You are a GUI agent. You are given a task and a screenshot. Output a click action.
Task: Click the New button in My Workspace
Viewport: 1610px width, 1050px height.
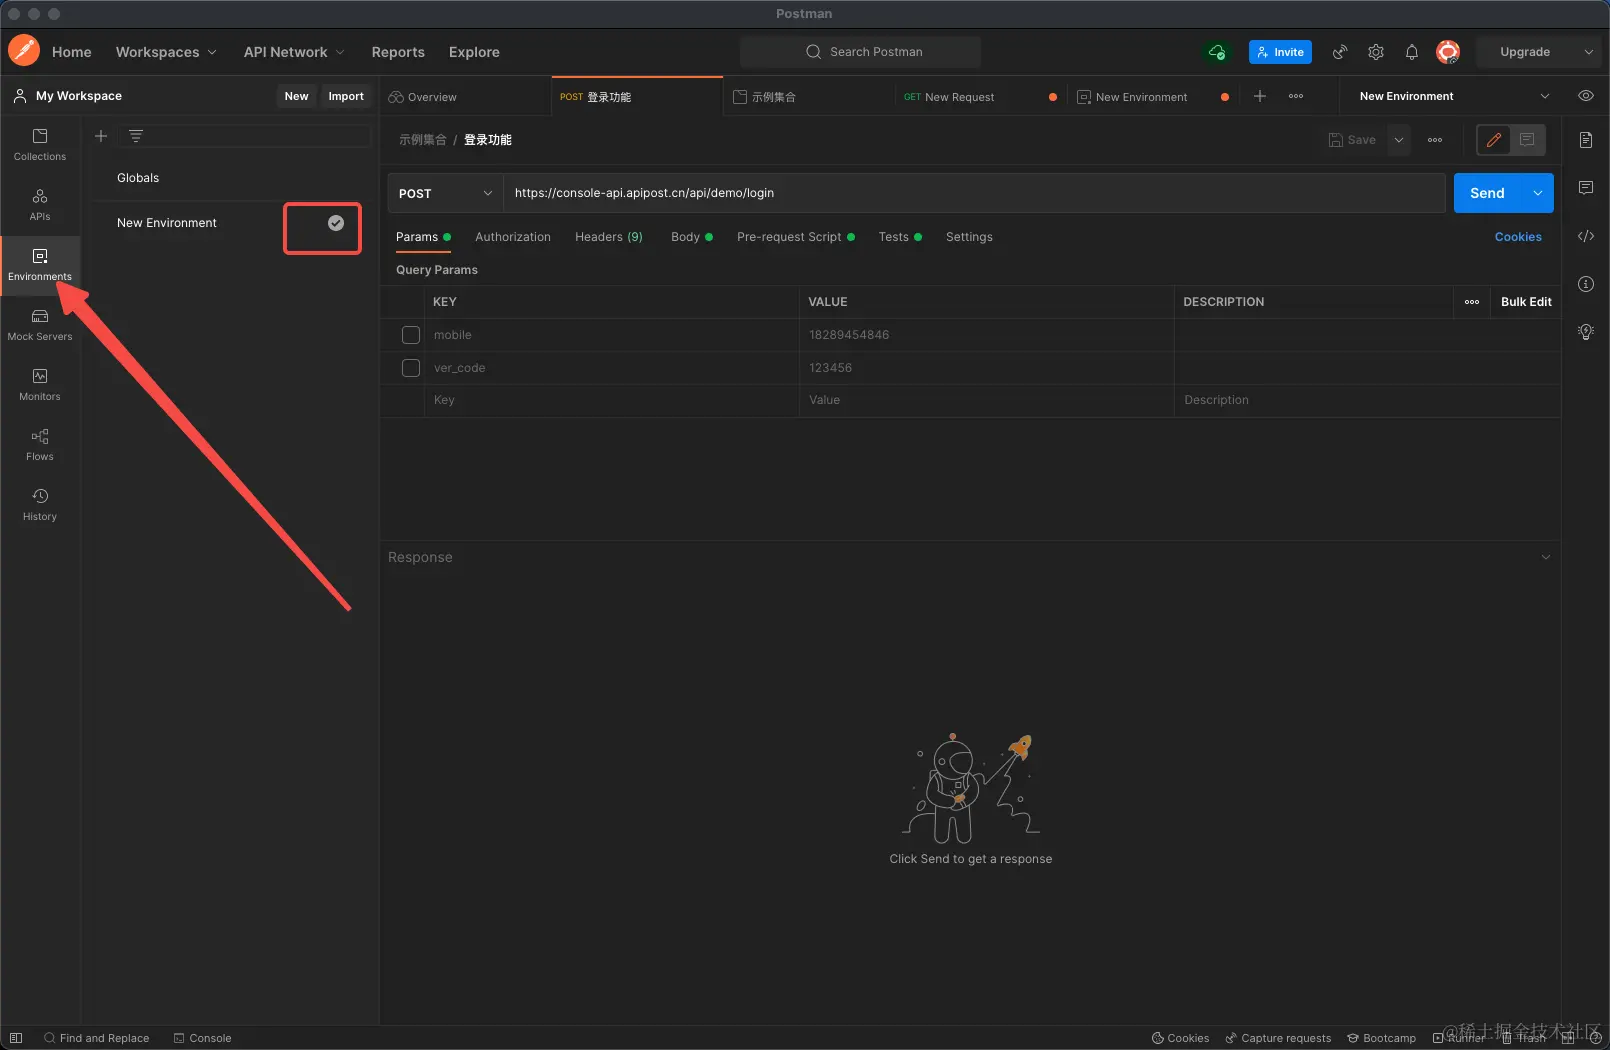[296, 96]
